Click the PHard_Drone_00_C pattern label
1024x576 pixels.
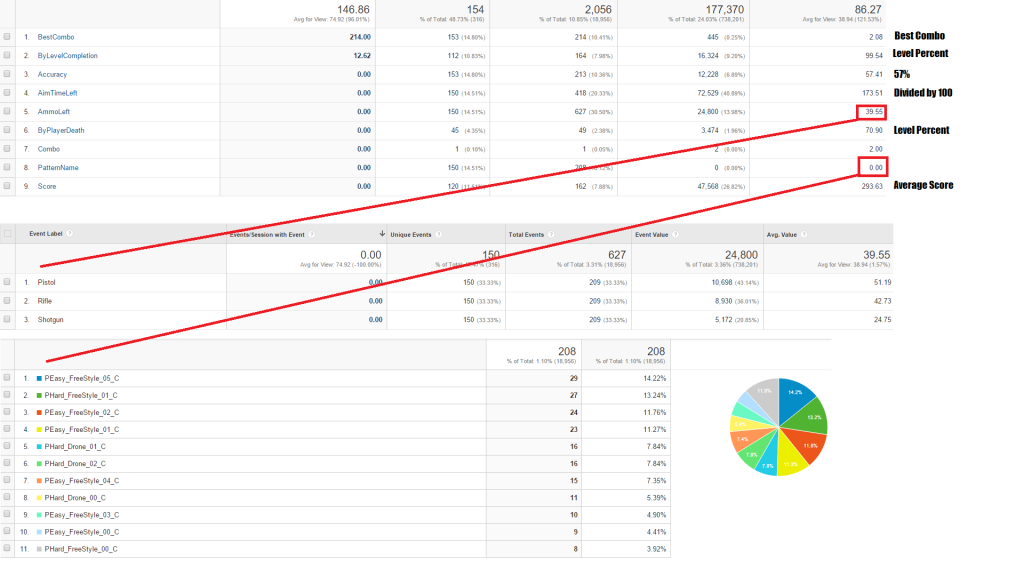(75, 498)
